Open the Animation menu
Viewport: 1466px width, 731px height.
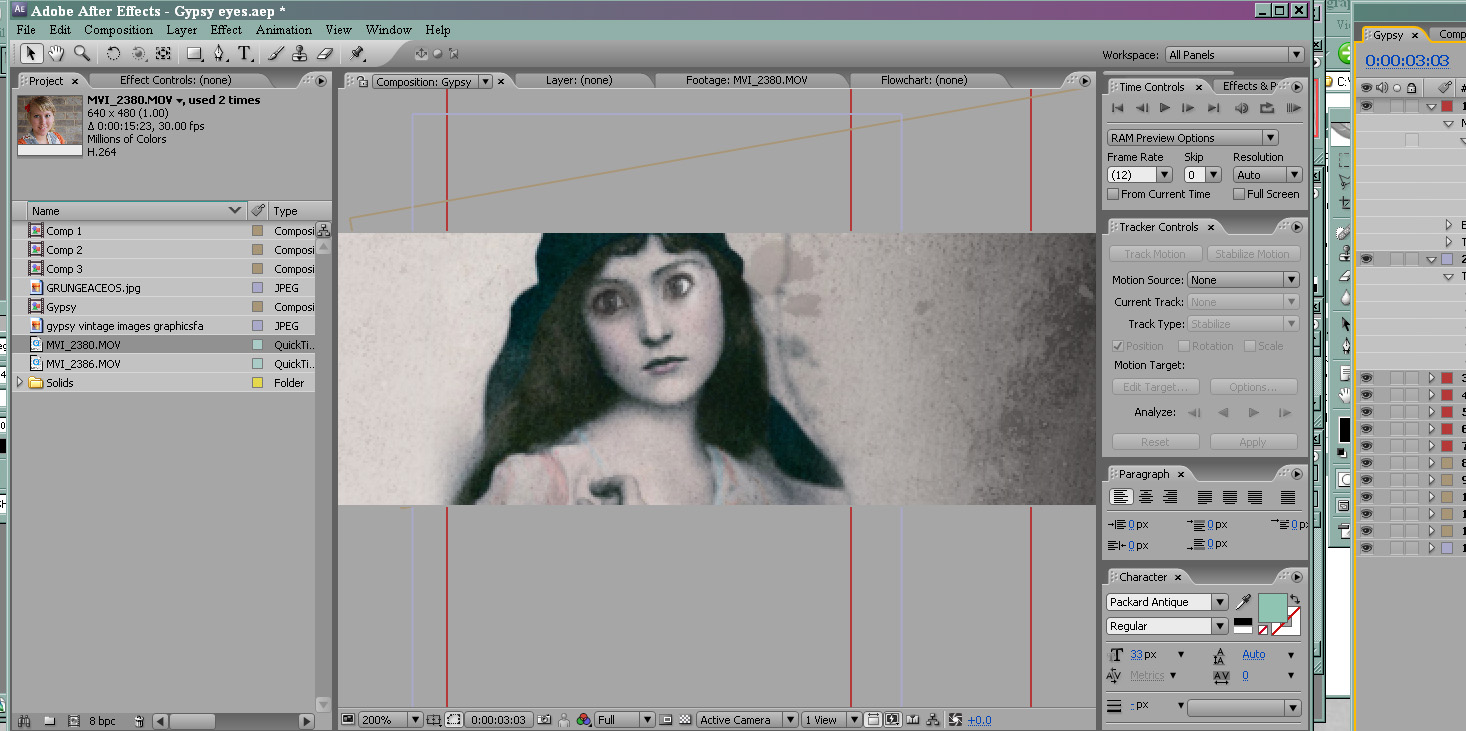coord(284,30)
